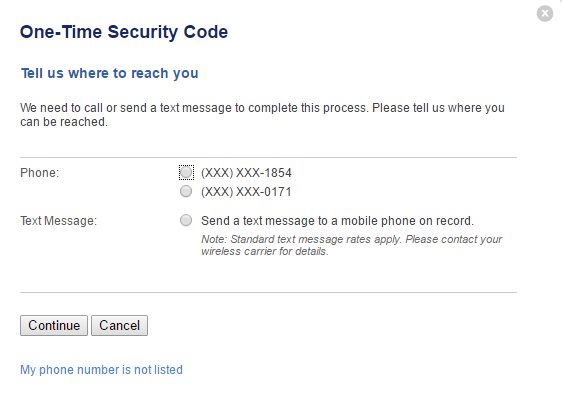Image resolution: width=562 pixels, height=393 pixels.
Task: Select the send text message radio option
Action: tap(186, 220)
